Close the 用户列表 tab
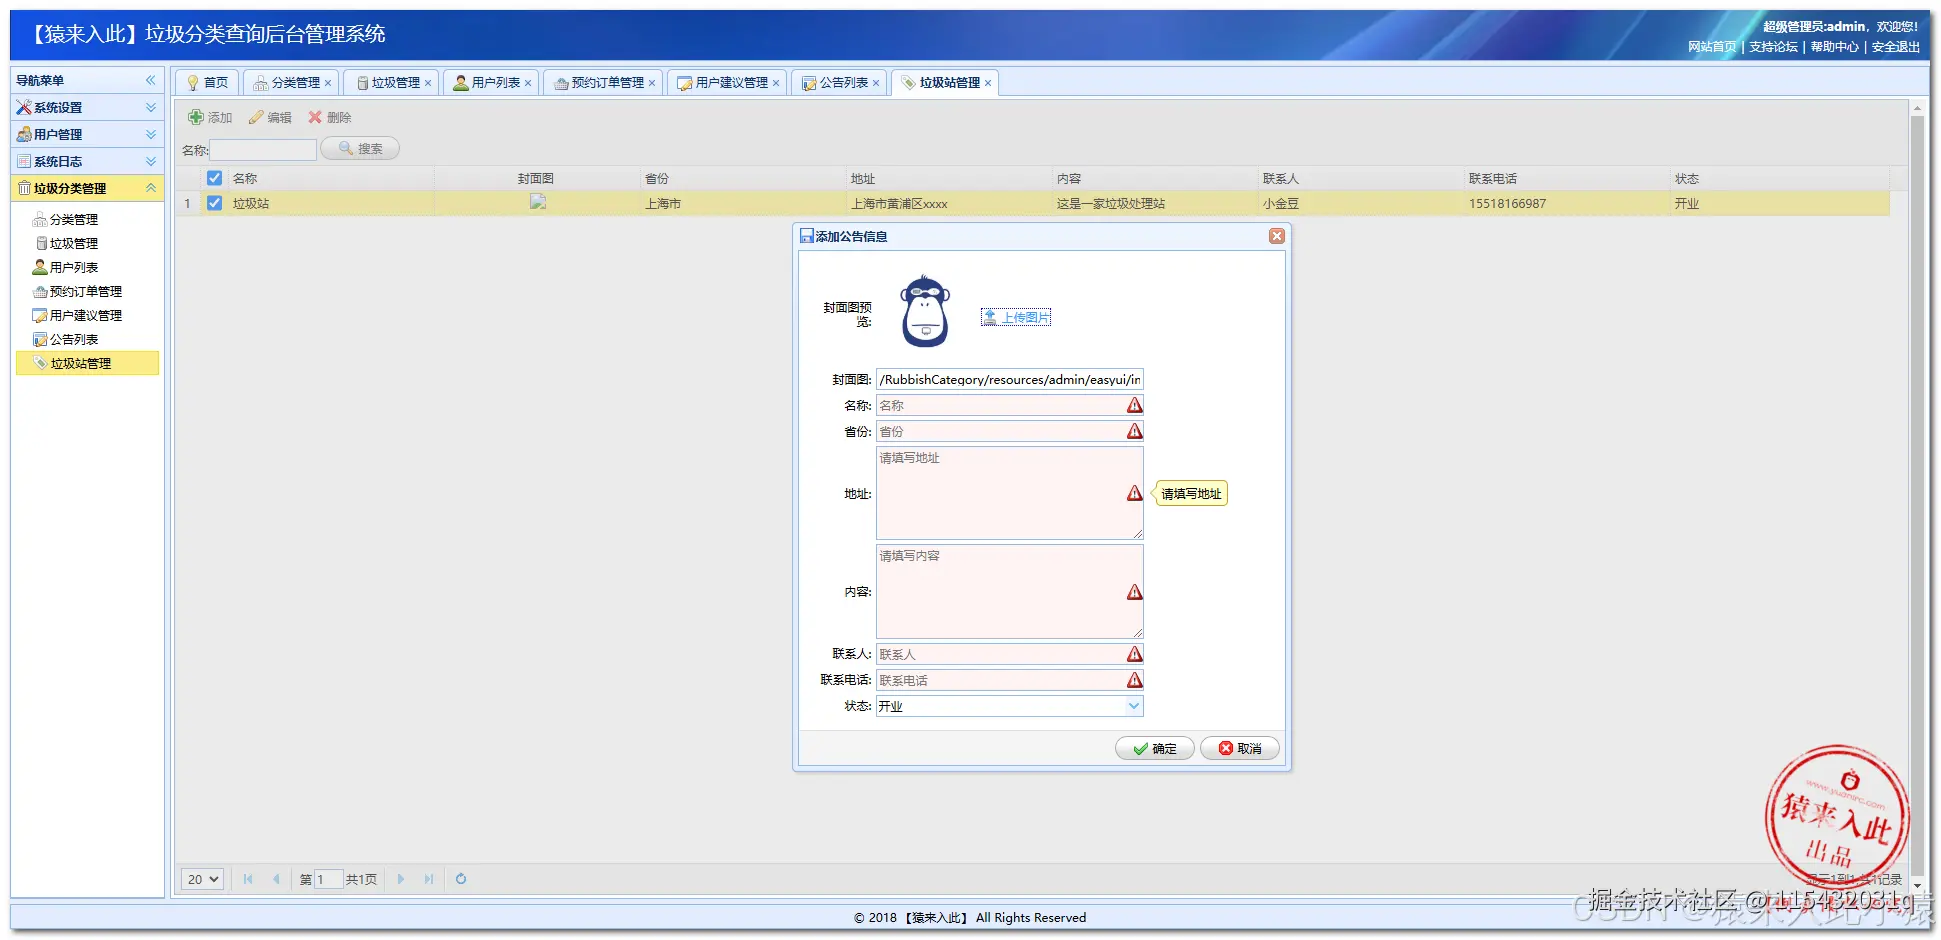Image resolution: width=1941 pixels, height=940 pixels. coord(528,83)
